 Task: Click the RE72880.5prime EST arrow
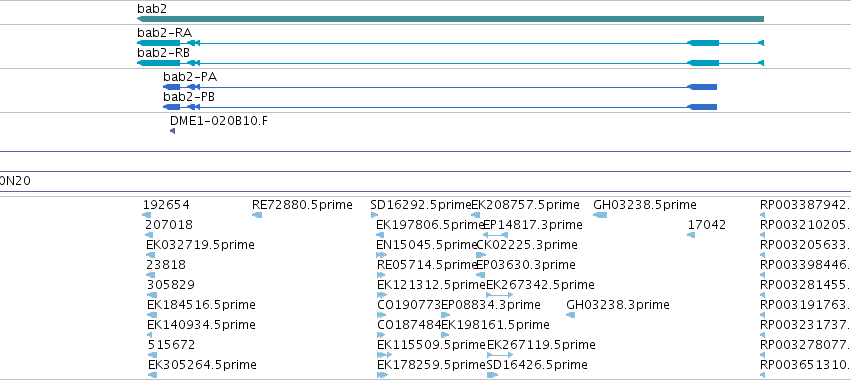(x=257, y=215)
